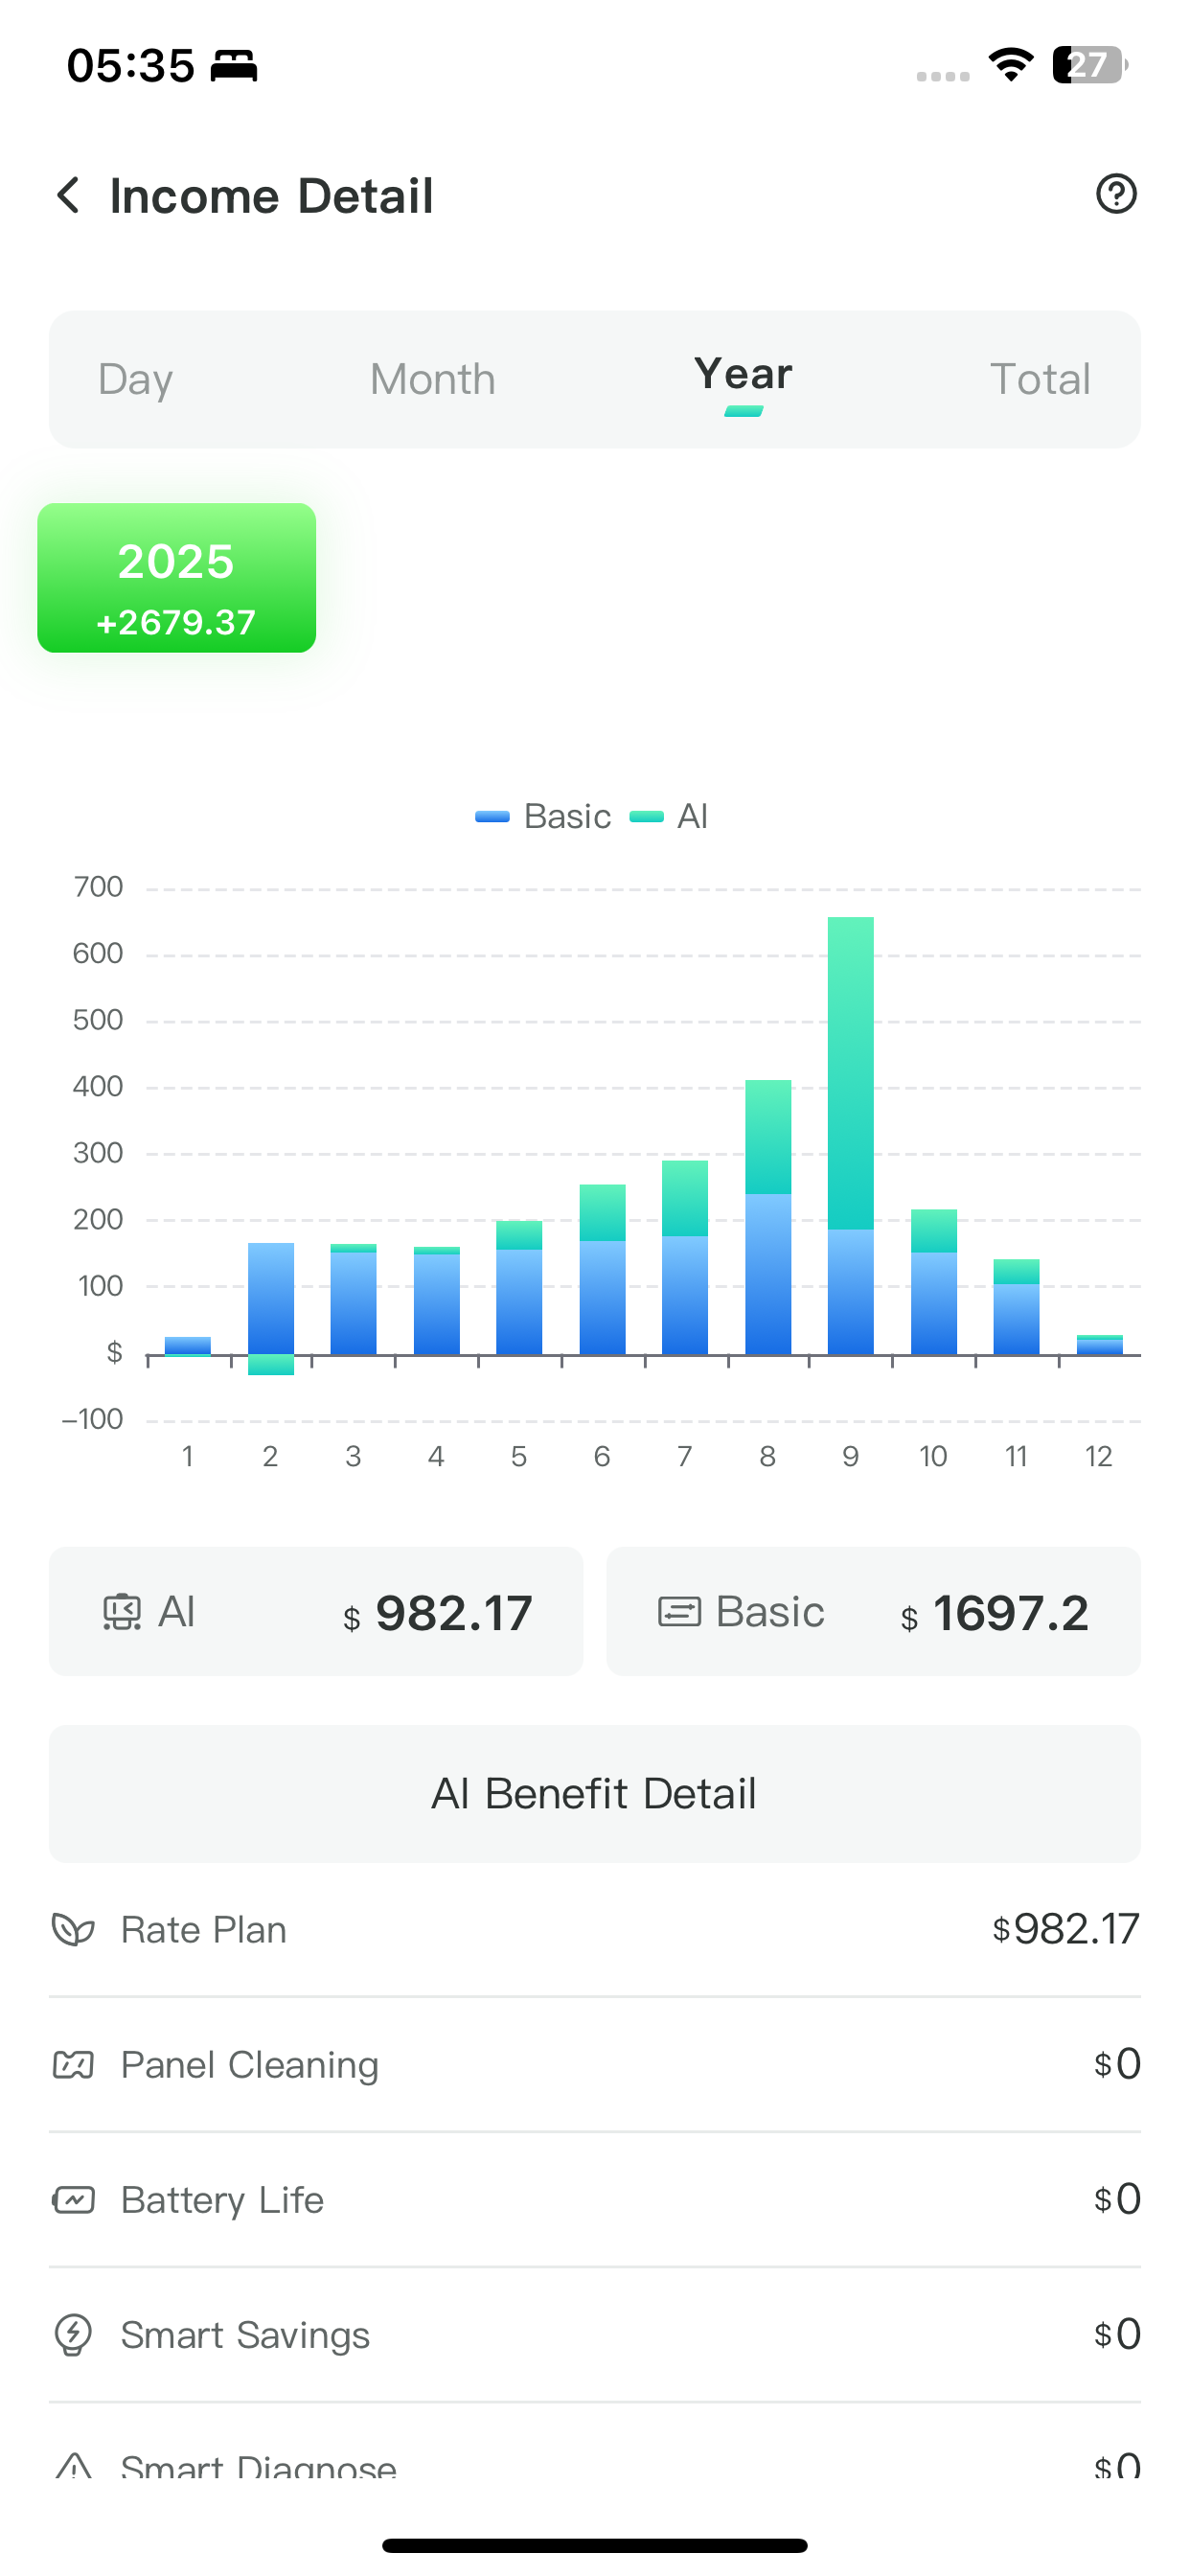Open AI Benefit Detail
Image resolution: width=1190 pixels, height=2576 pixels.
tap(595, 1793)
